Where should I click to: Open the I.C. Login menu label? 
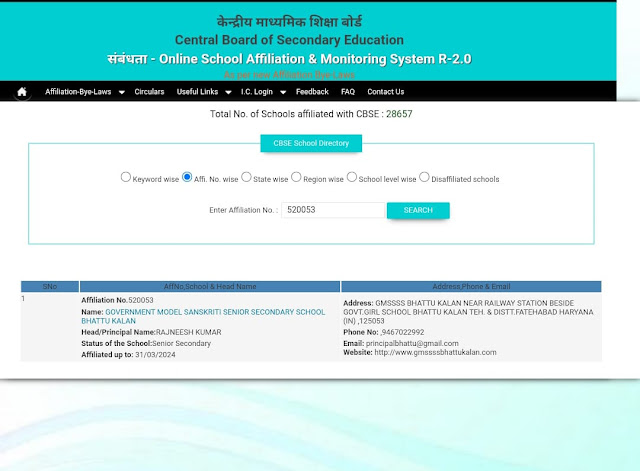(x=257, y=92)
